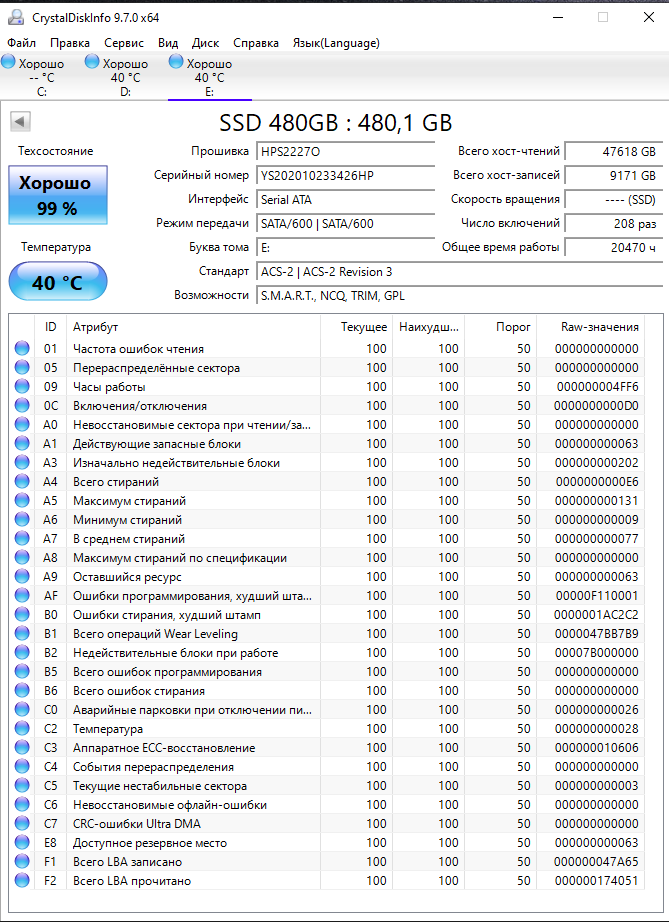Click the Хорошо 99 % health status button
Image resolution: width=669 pixels, height=922 pixels.
pyautogui.click(x=58, y=195)
